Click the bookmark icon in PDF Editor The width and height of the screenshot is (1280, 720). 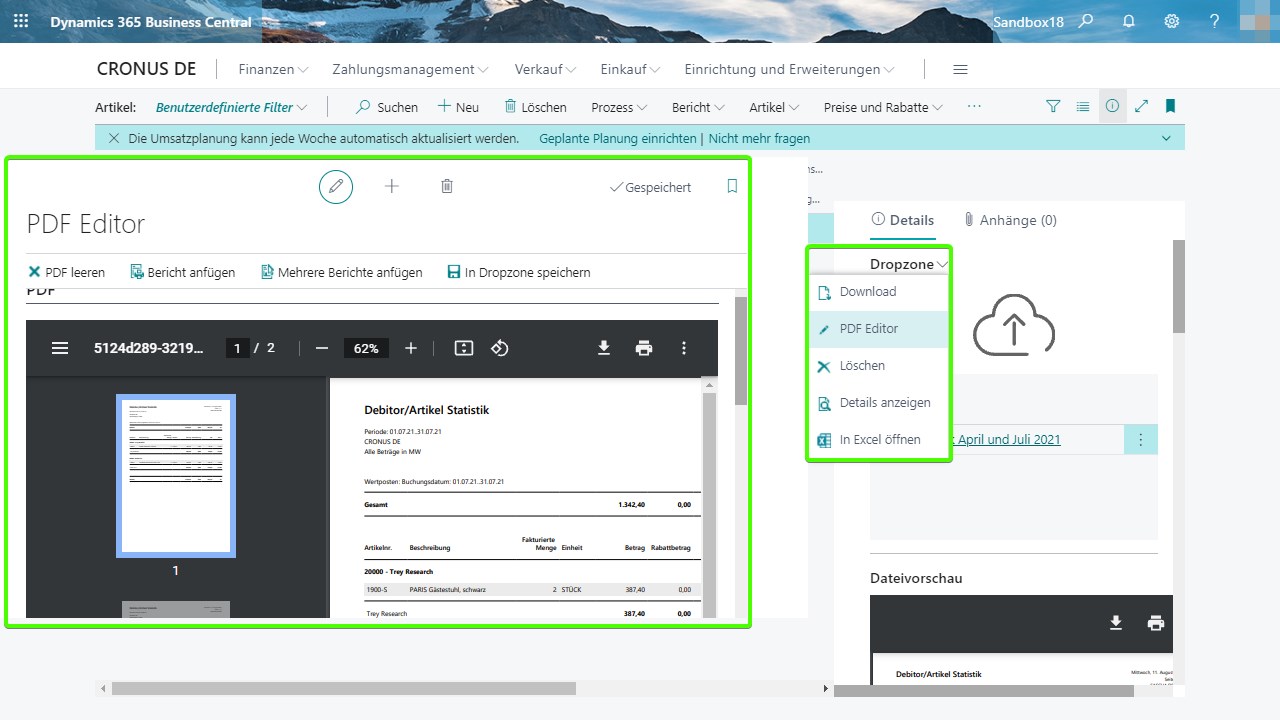732,187
